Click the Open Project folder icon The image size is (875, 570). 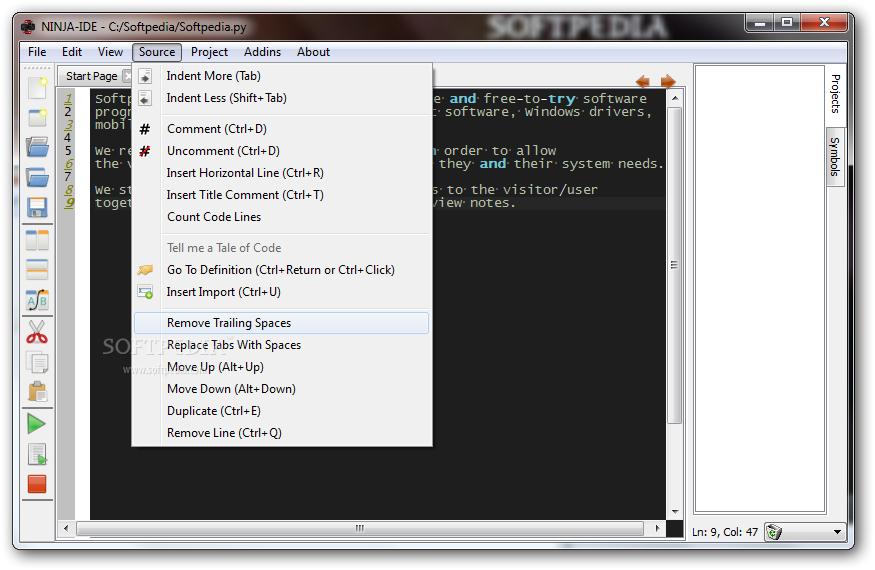pyautogui.click(x=37, y=178)
